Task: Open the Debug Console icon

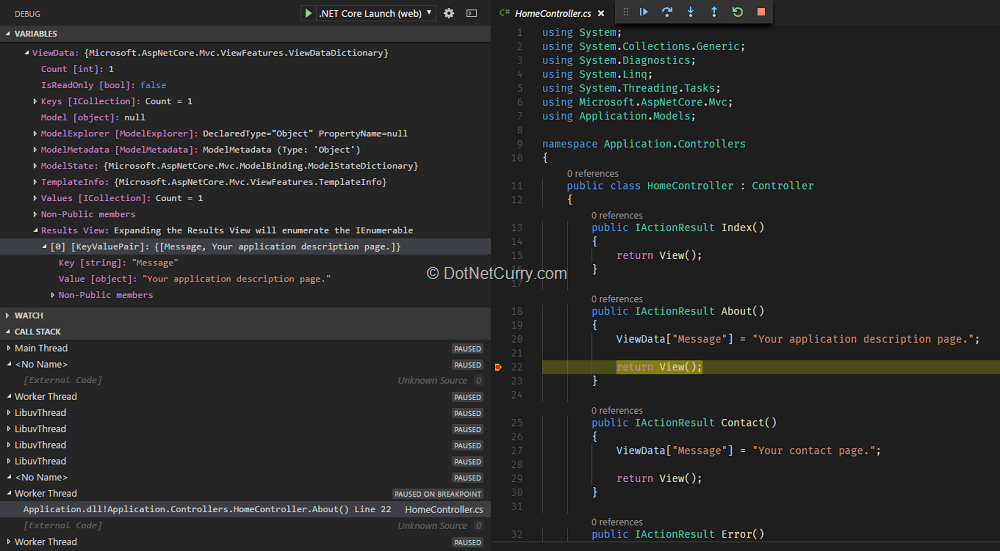Action: pyautogui.click(x=471, y=13)
